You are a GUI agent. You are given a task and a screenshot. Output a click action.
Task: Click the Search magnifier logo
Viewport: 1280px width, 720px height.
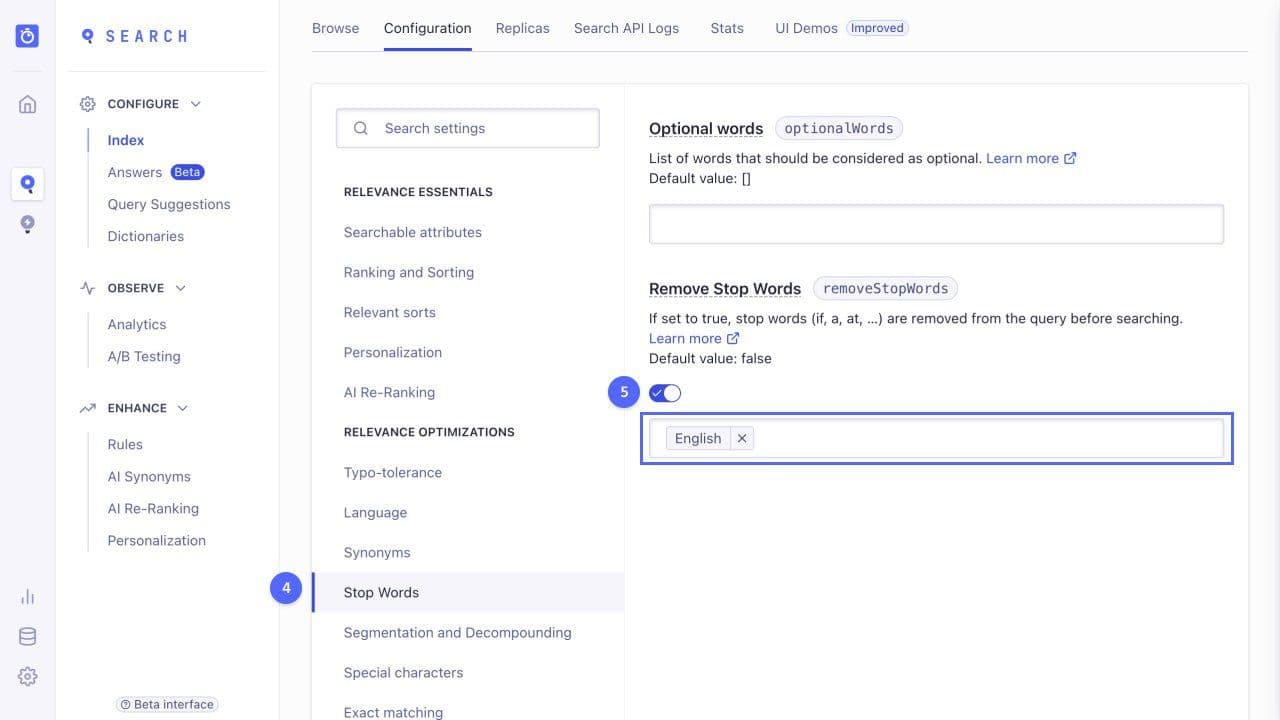coord(88,36)
